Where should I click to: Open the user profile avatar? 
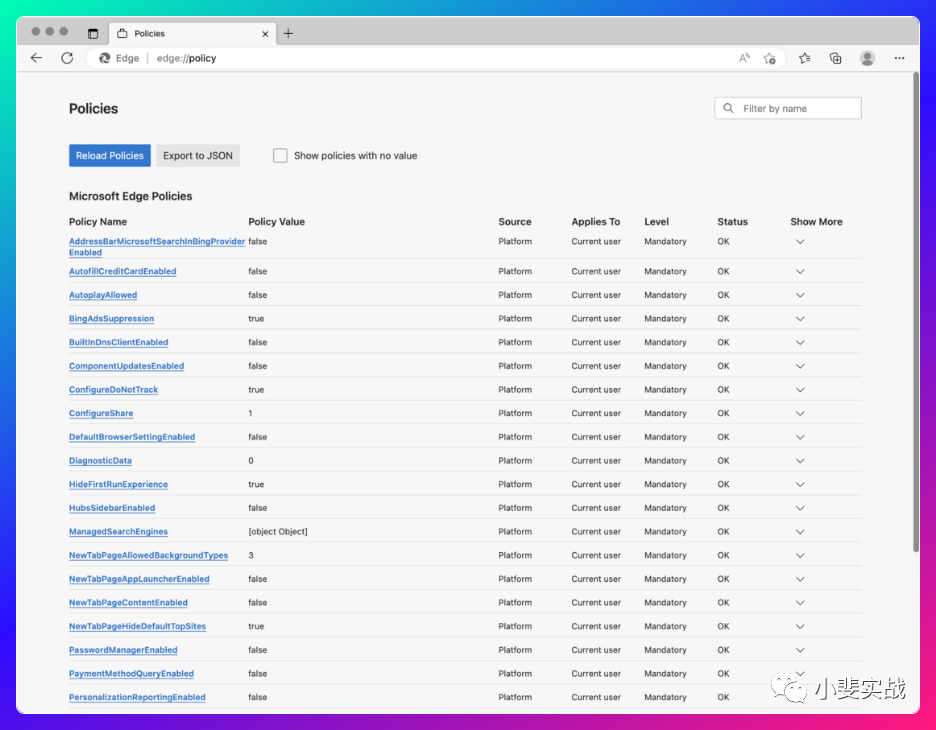[867, 58]
